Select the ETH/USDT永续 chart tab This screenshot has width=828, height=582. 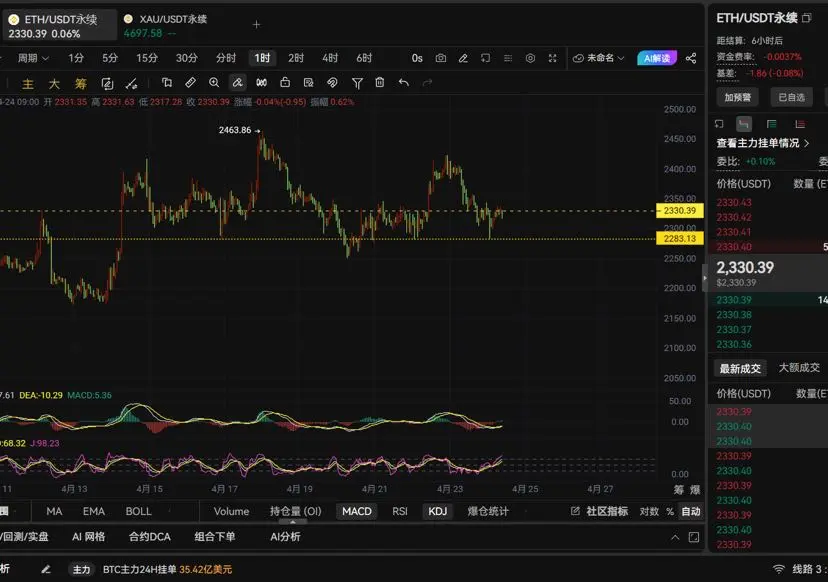click(60, 25)
